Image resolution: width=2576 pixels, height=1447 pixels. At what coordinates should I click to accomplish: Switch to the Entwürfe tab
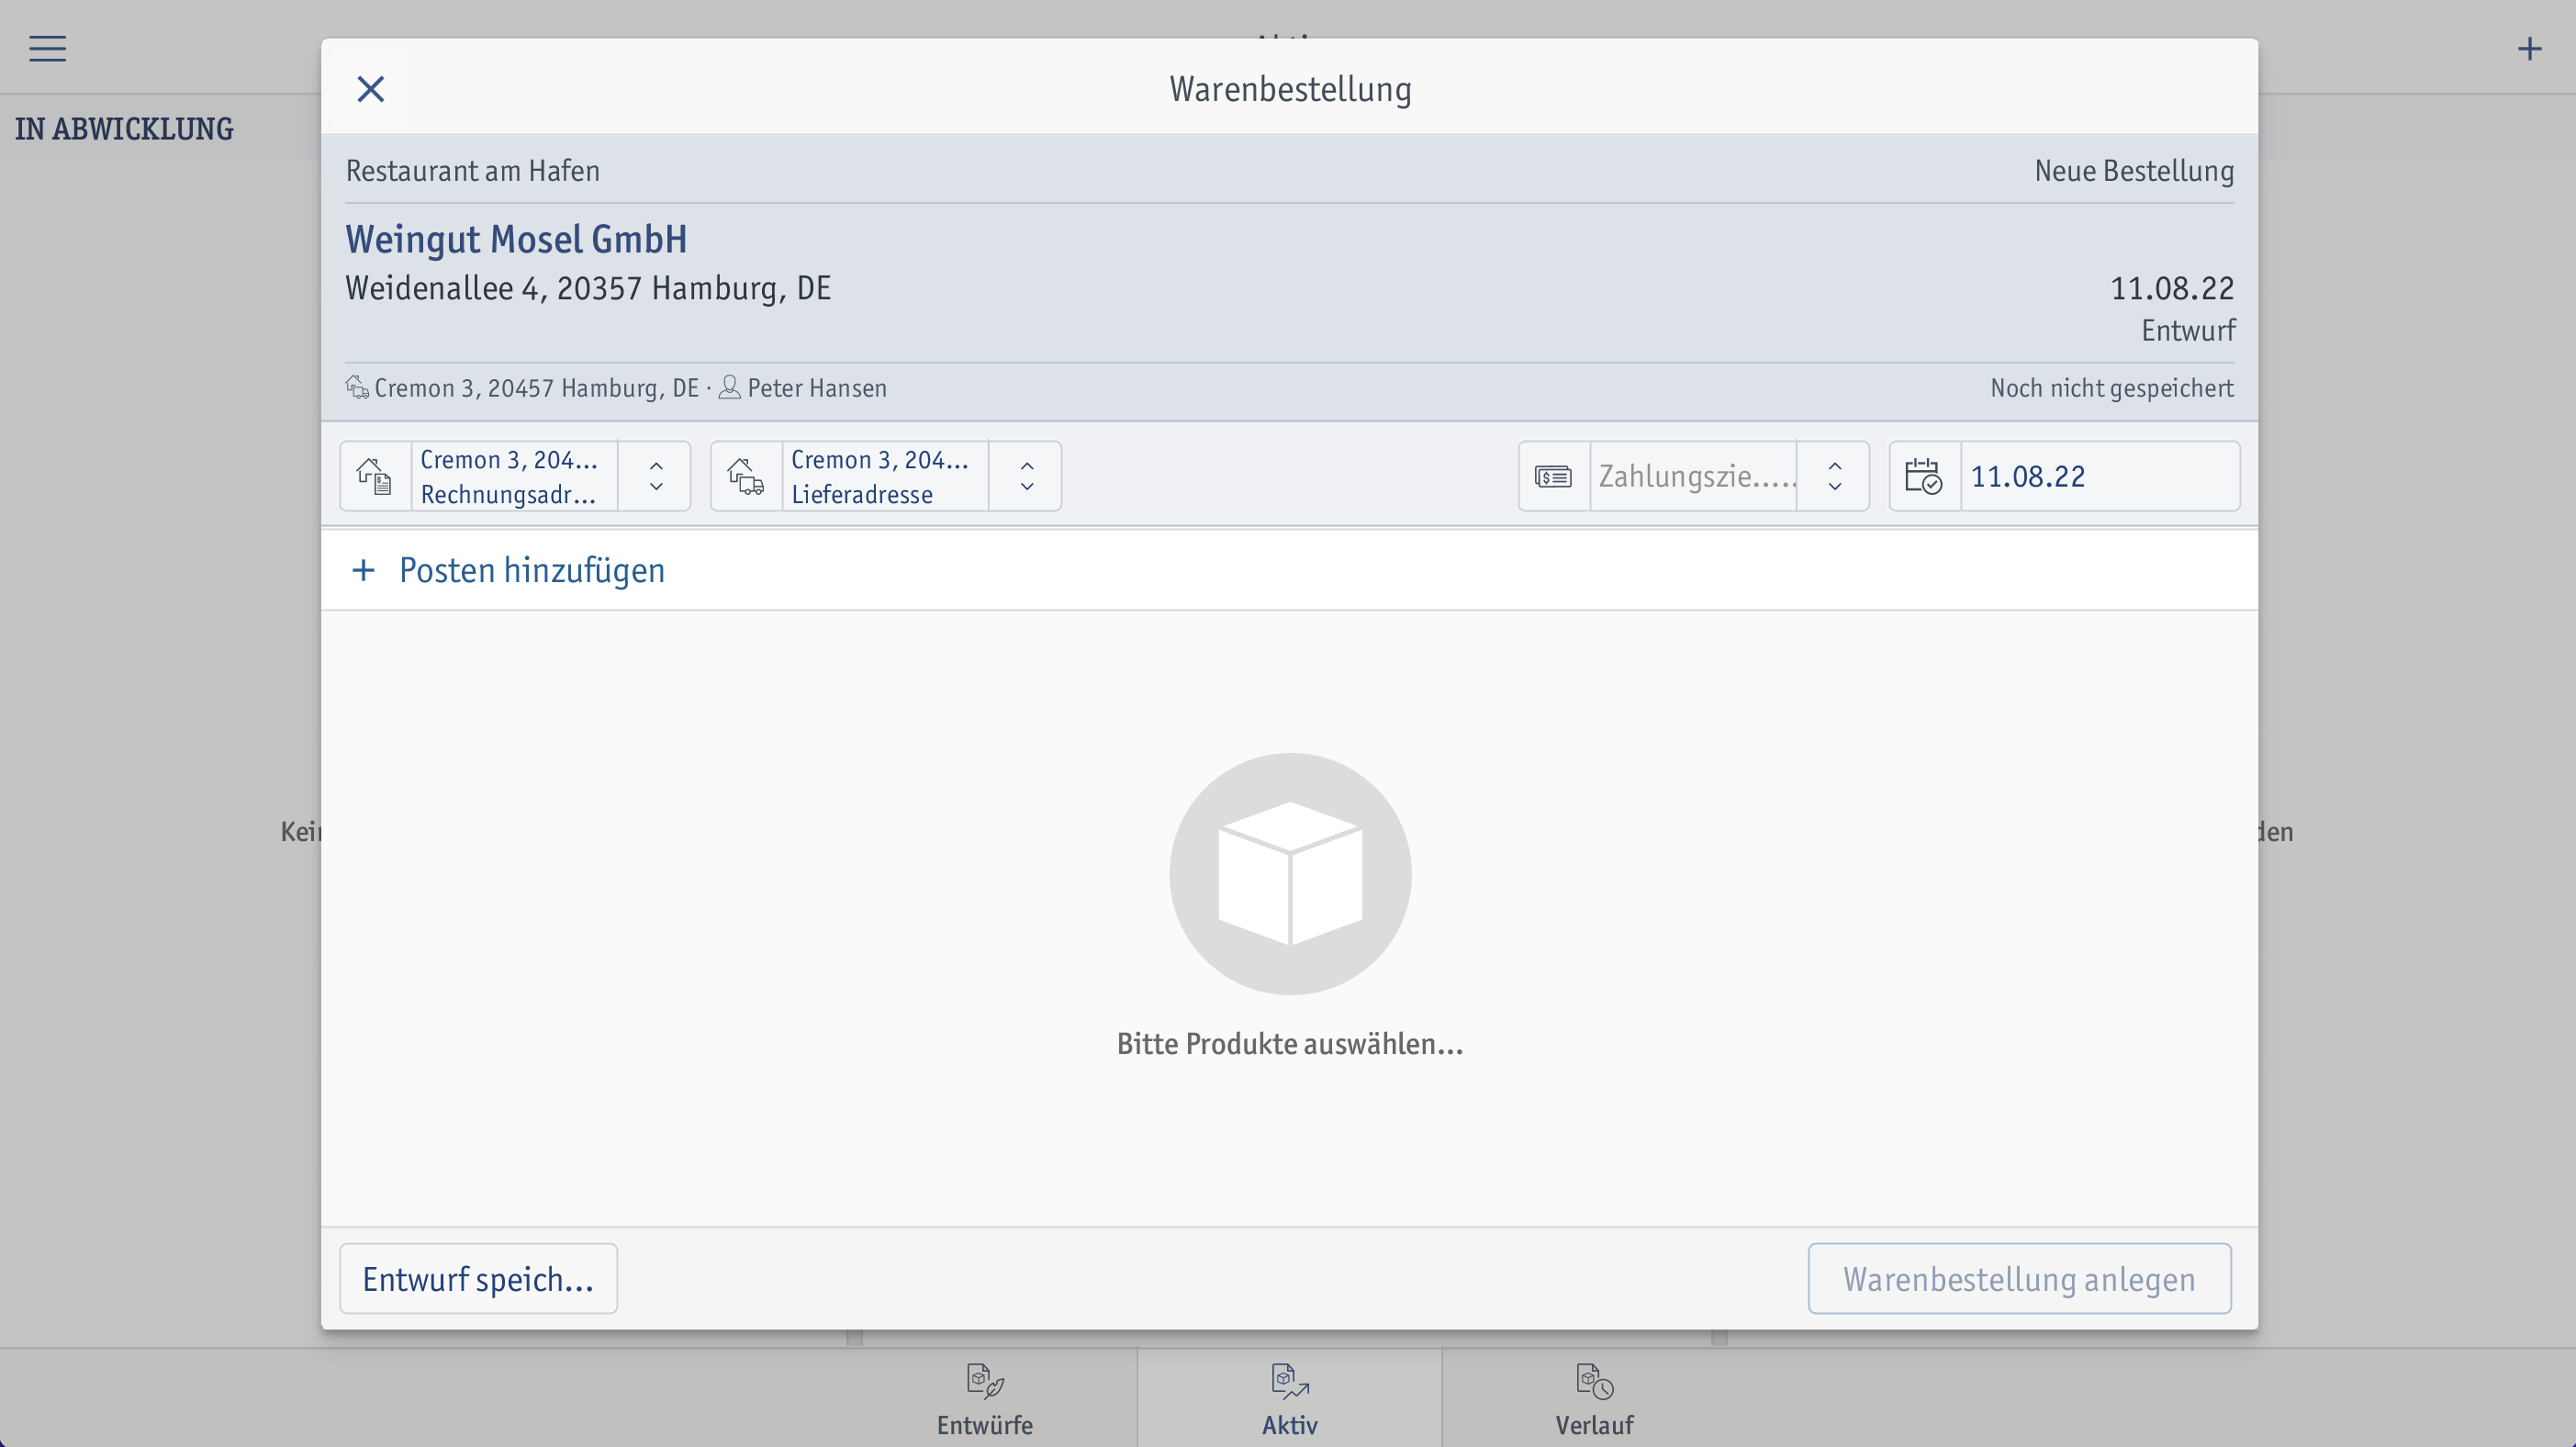pos(985,1398)
